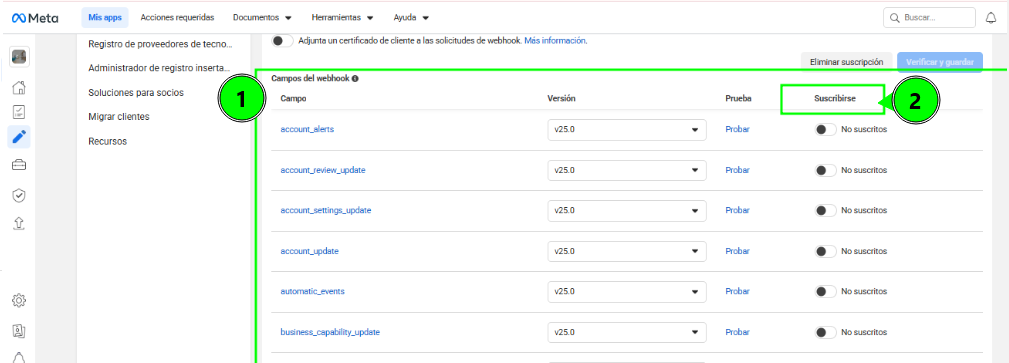Click the Meta logo
The width and height of the screenshot is (1009, 363).
pyautogui.click(x=35, y=18)
